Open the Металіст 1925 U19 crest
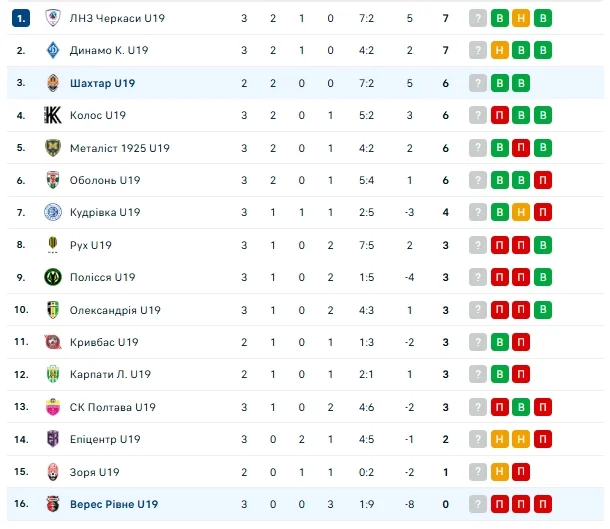The height and width of the screenshot is (529, 610). point(53,148)
